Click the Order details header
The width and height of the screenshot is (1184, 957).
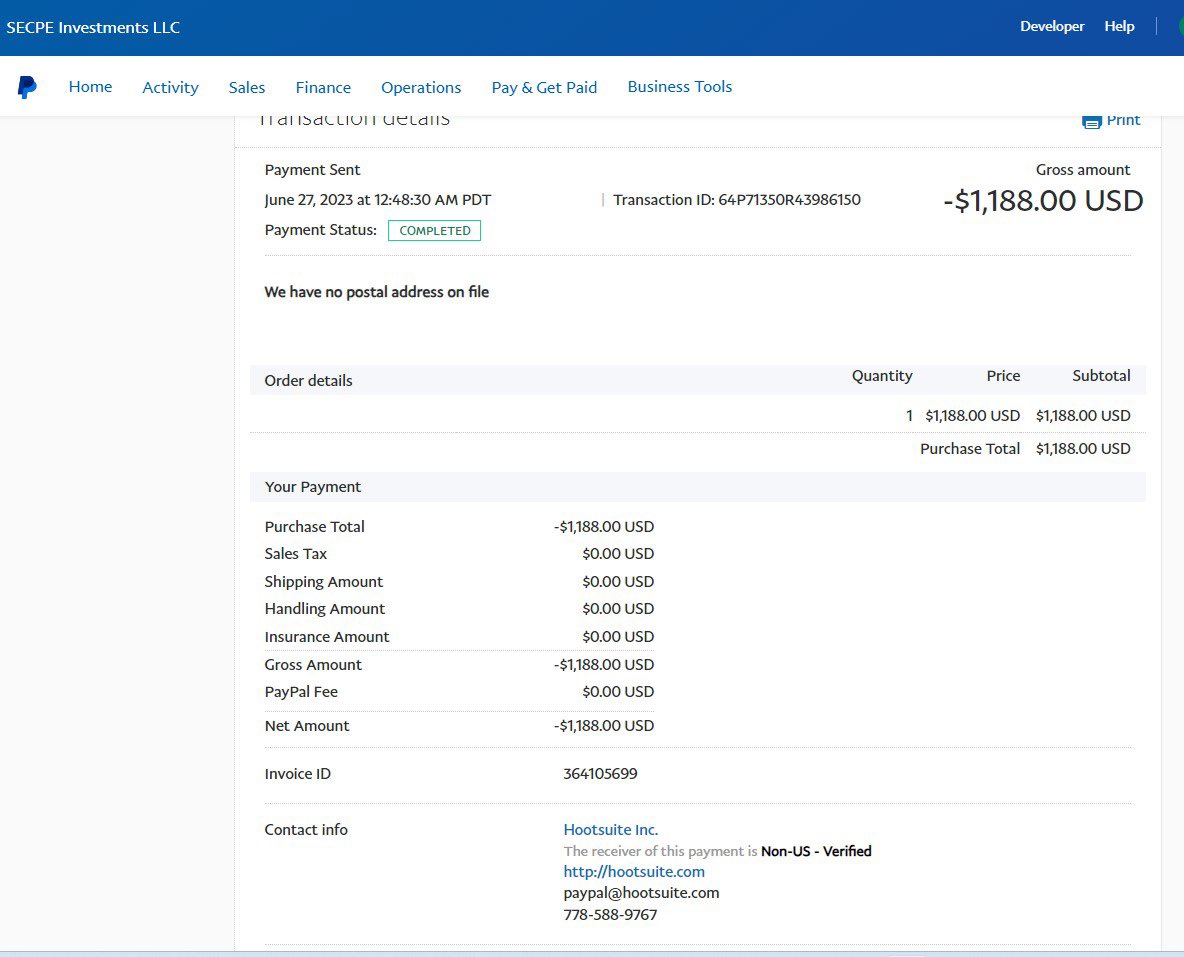tap(308, 381)
